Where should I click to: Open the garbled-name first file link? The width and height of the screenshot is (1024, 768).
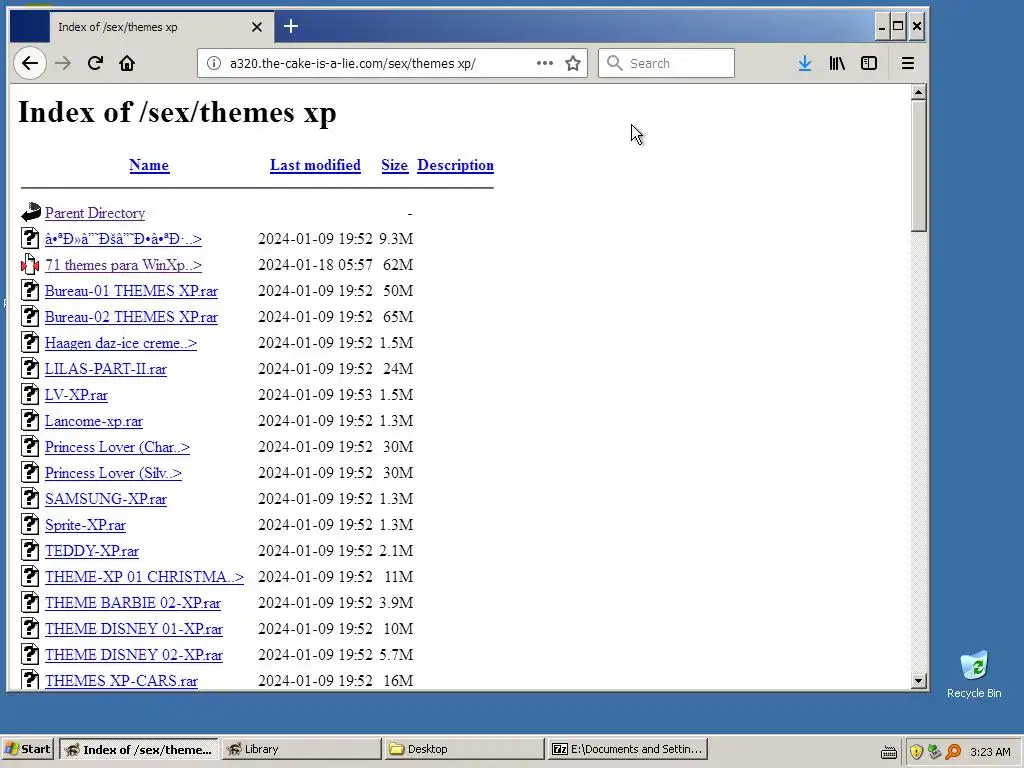[123, 239]
